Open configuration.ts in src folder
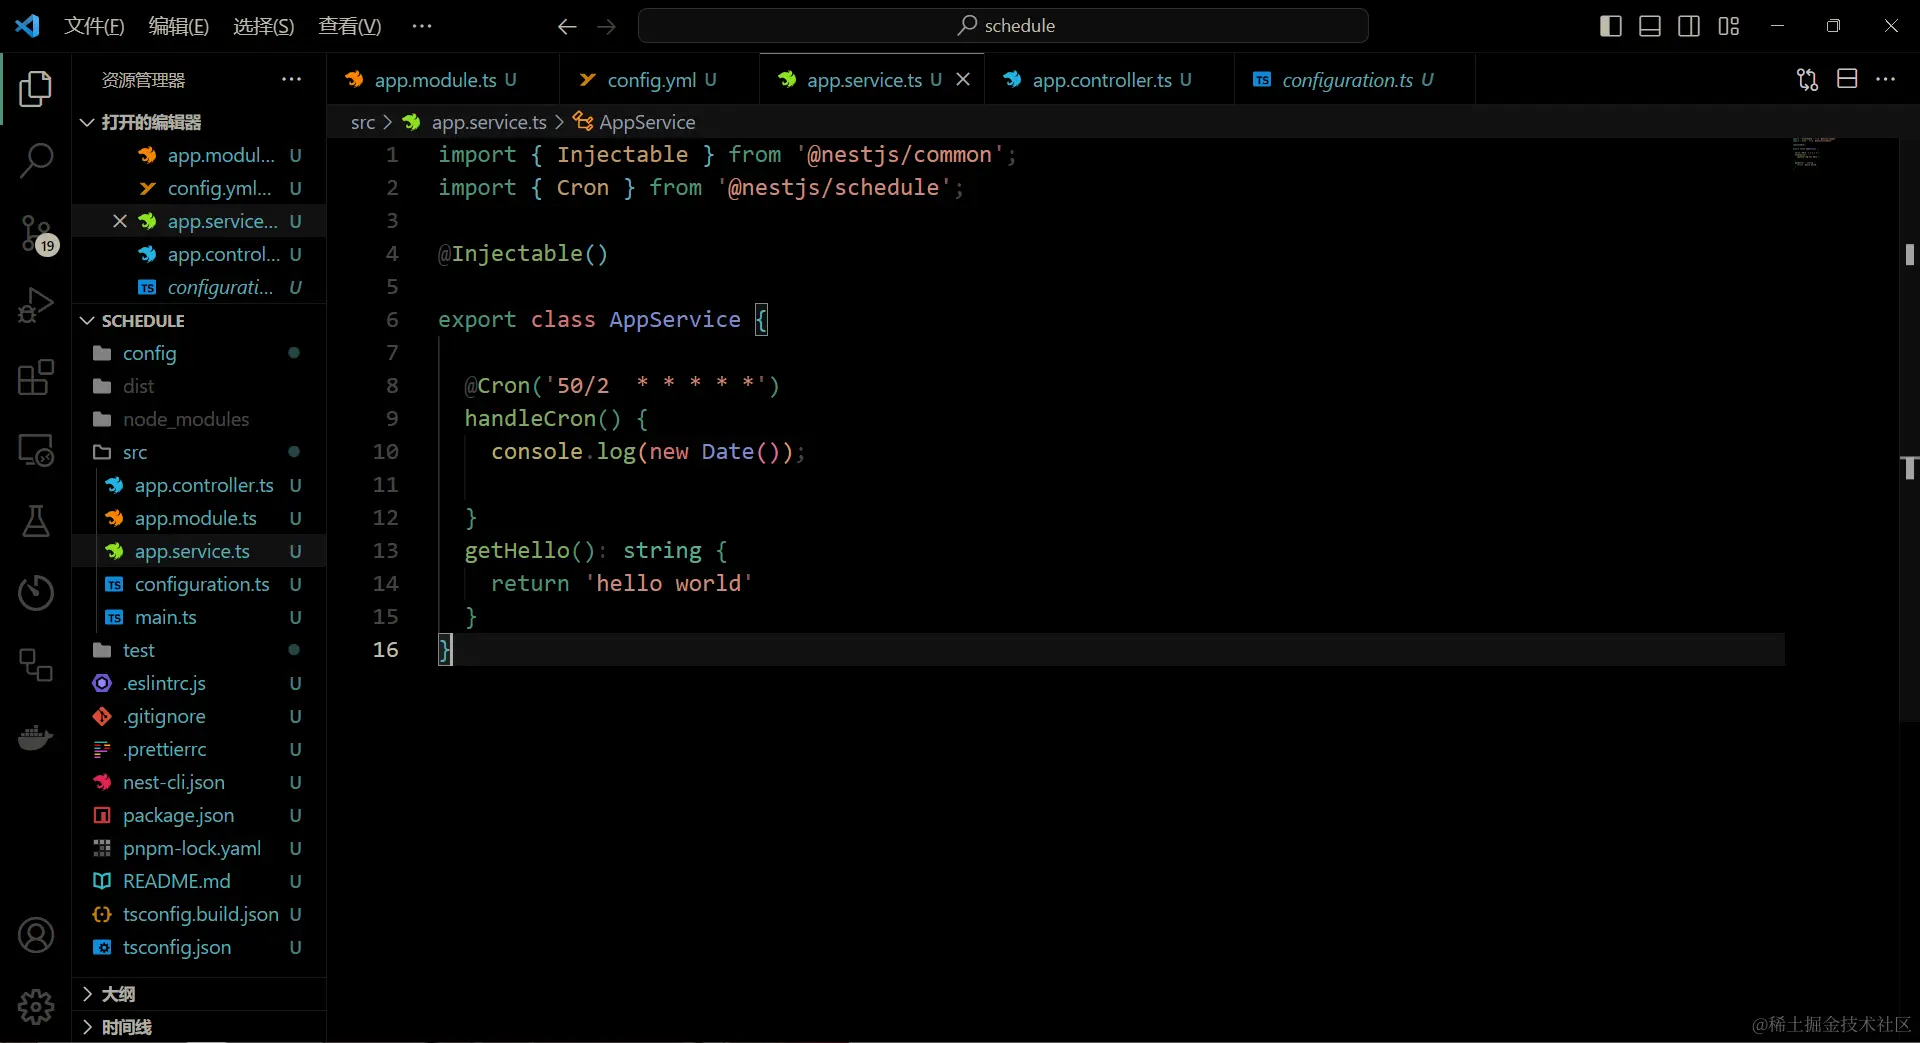1920x1043 pixels. (199, 584)
